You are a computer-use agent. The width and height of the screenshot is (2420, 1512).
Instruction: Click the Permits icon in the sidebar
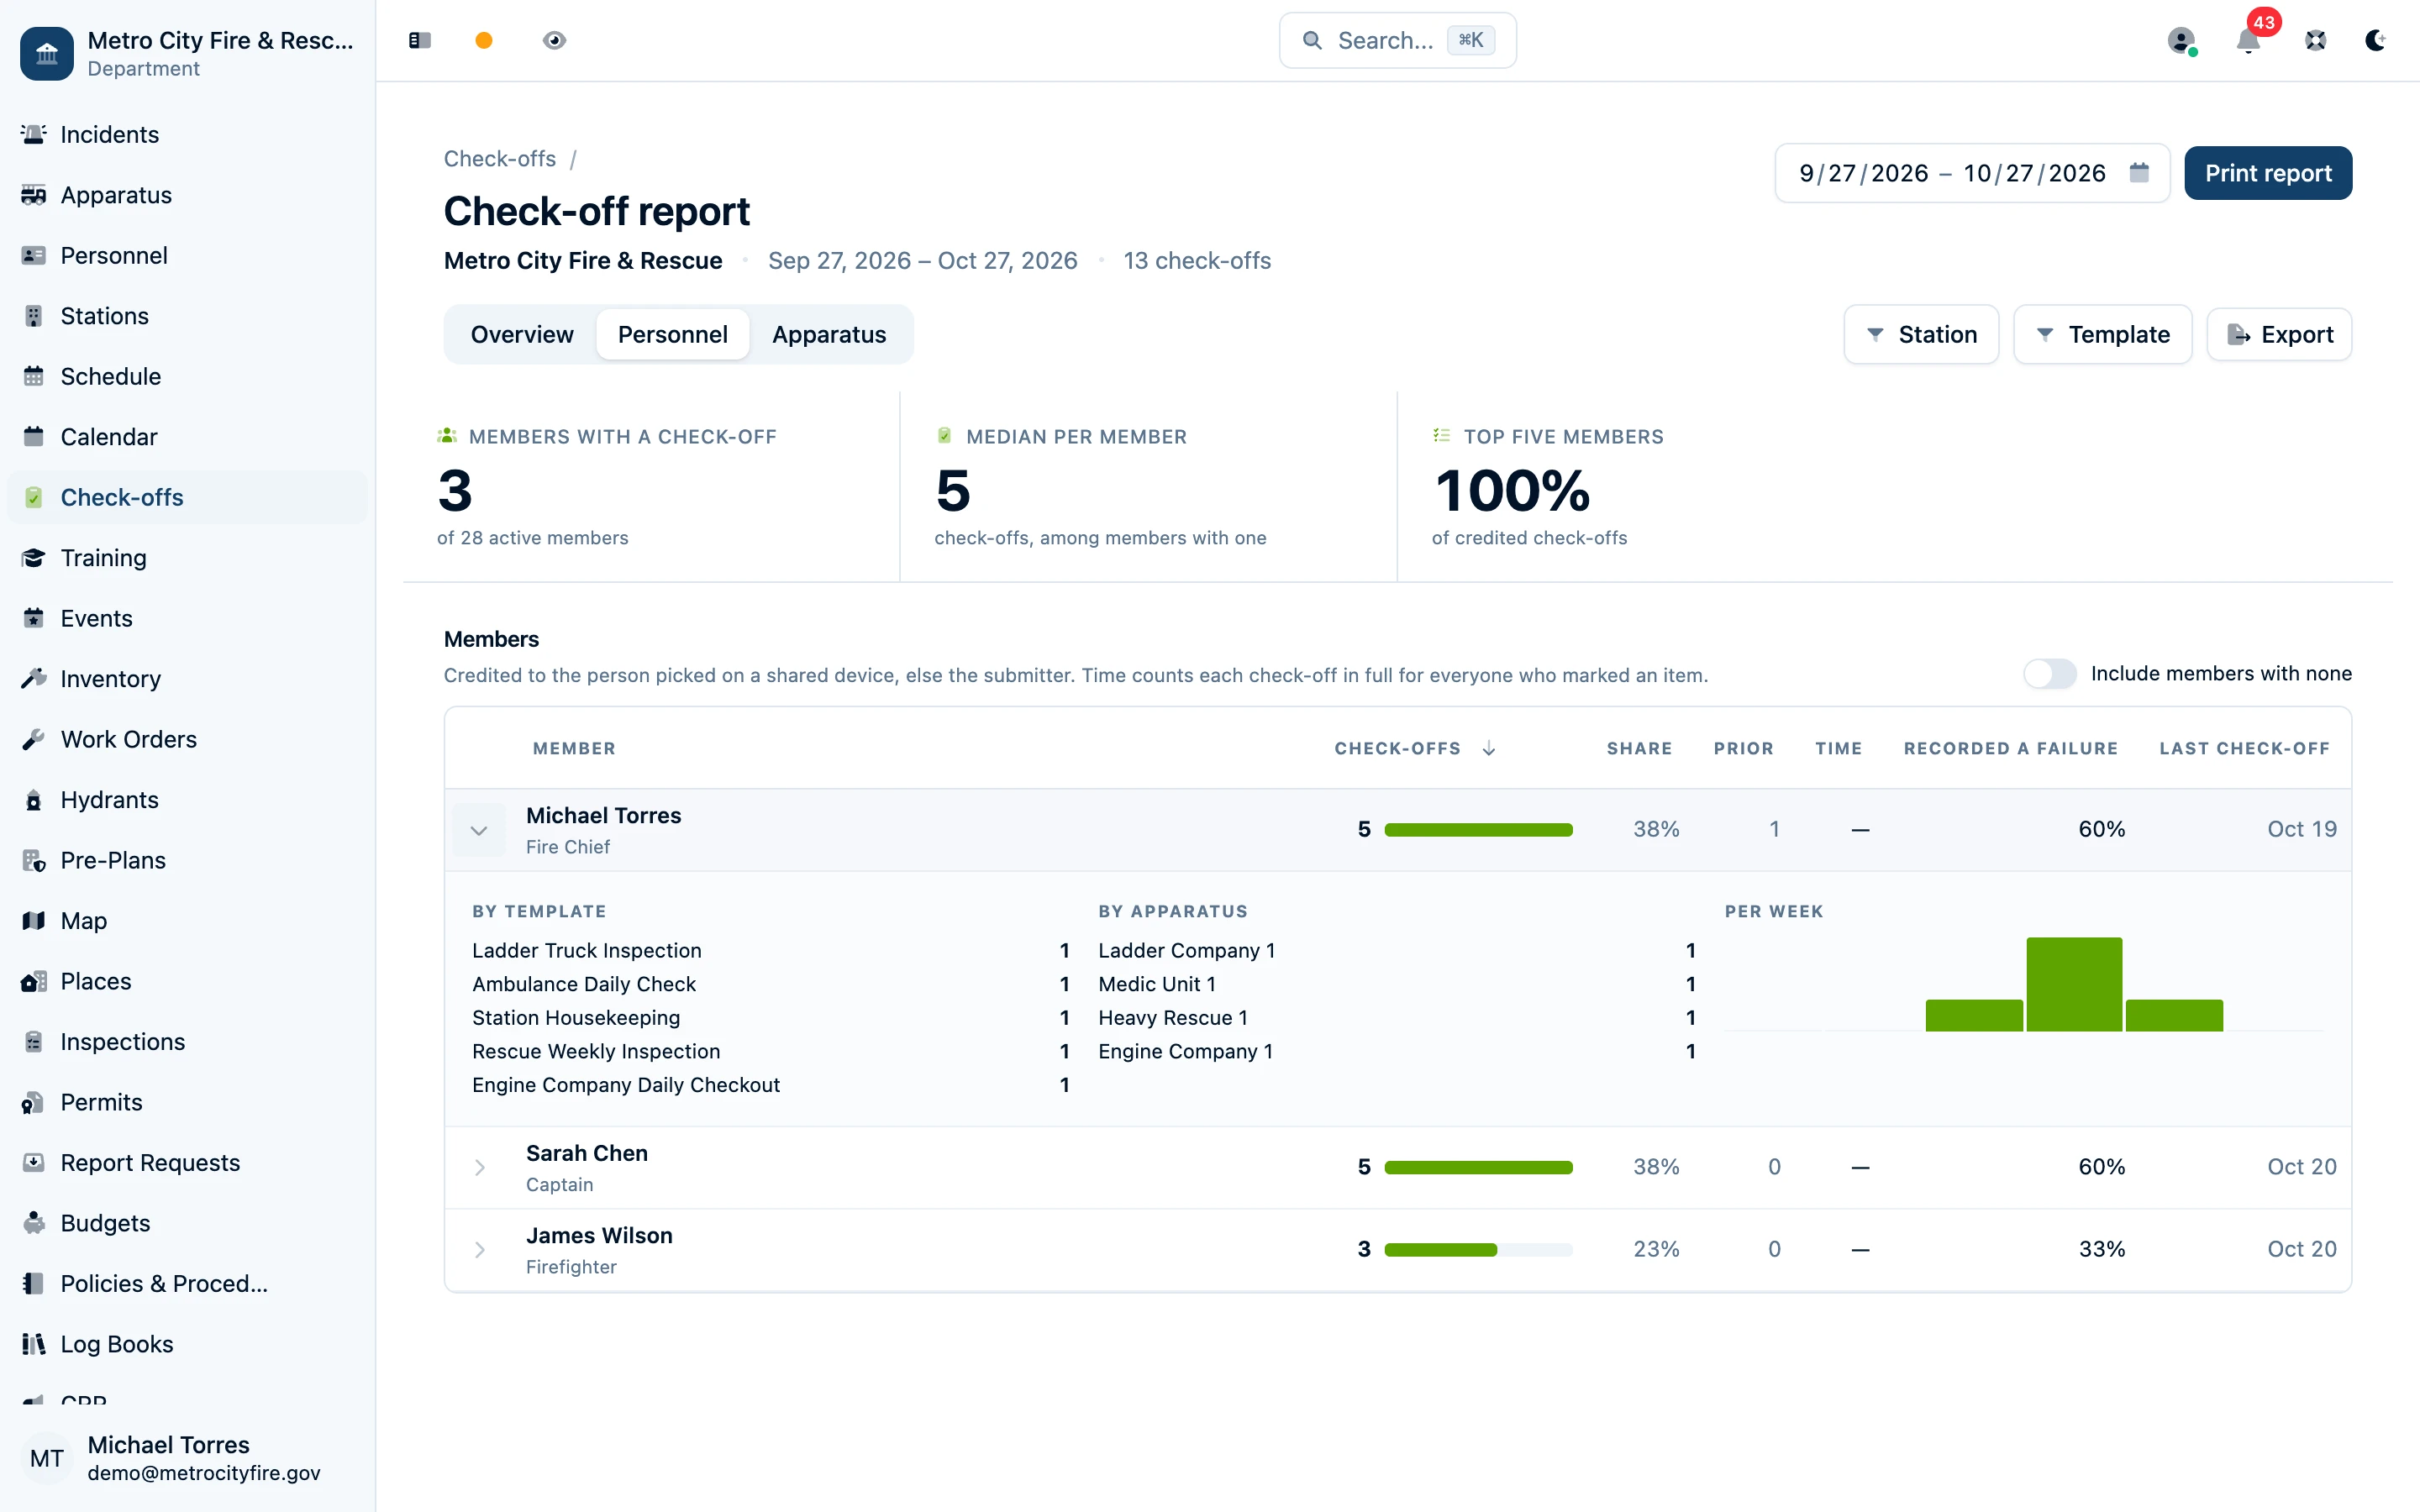[x=34, y=1102]
